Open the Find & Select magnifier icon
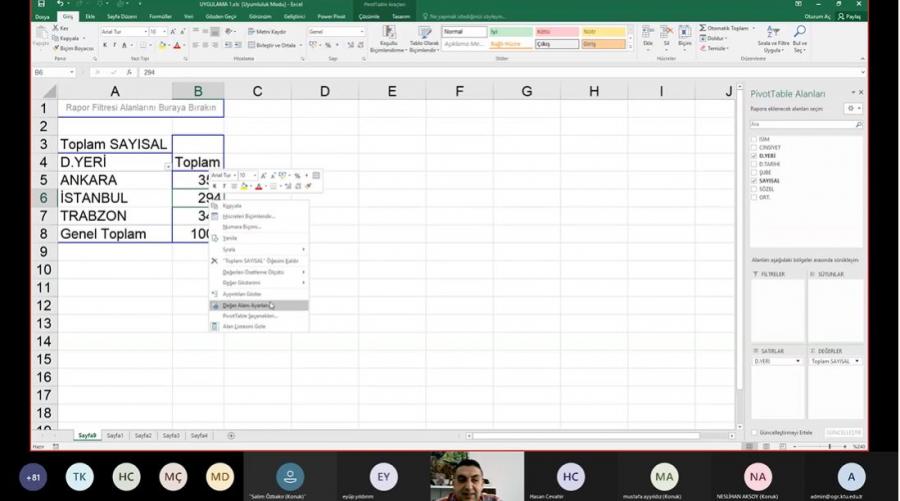 pyautogui.click(x=799, y=33)
